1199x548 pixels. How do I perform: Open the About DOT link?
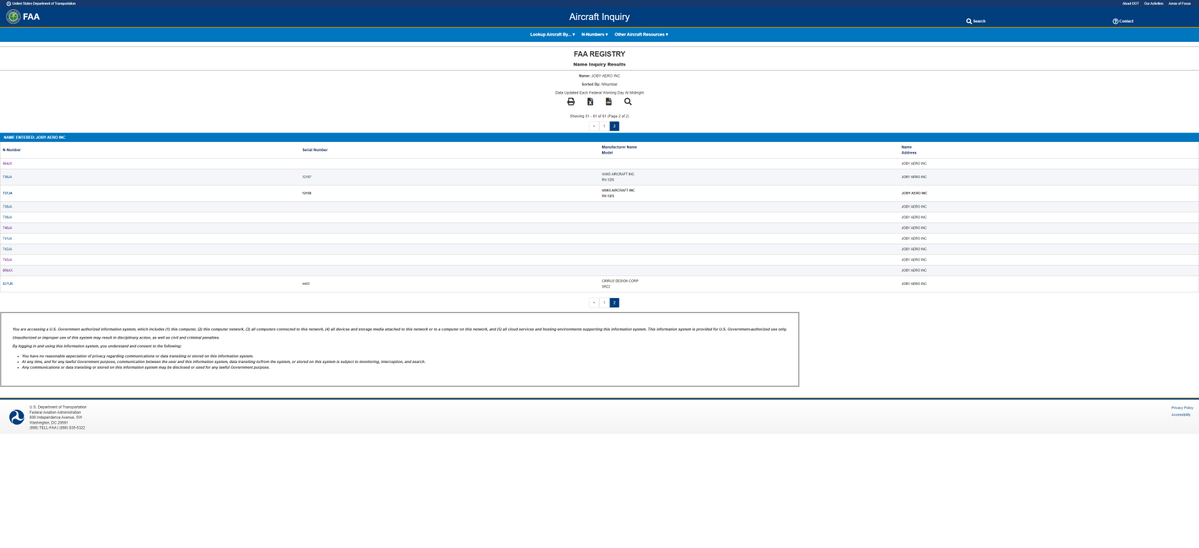[1130, 3]
